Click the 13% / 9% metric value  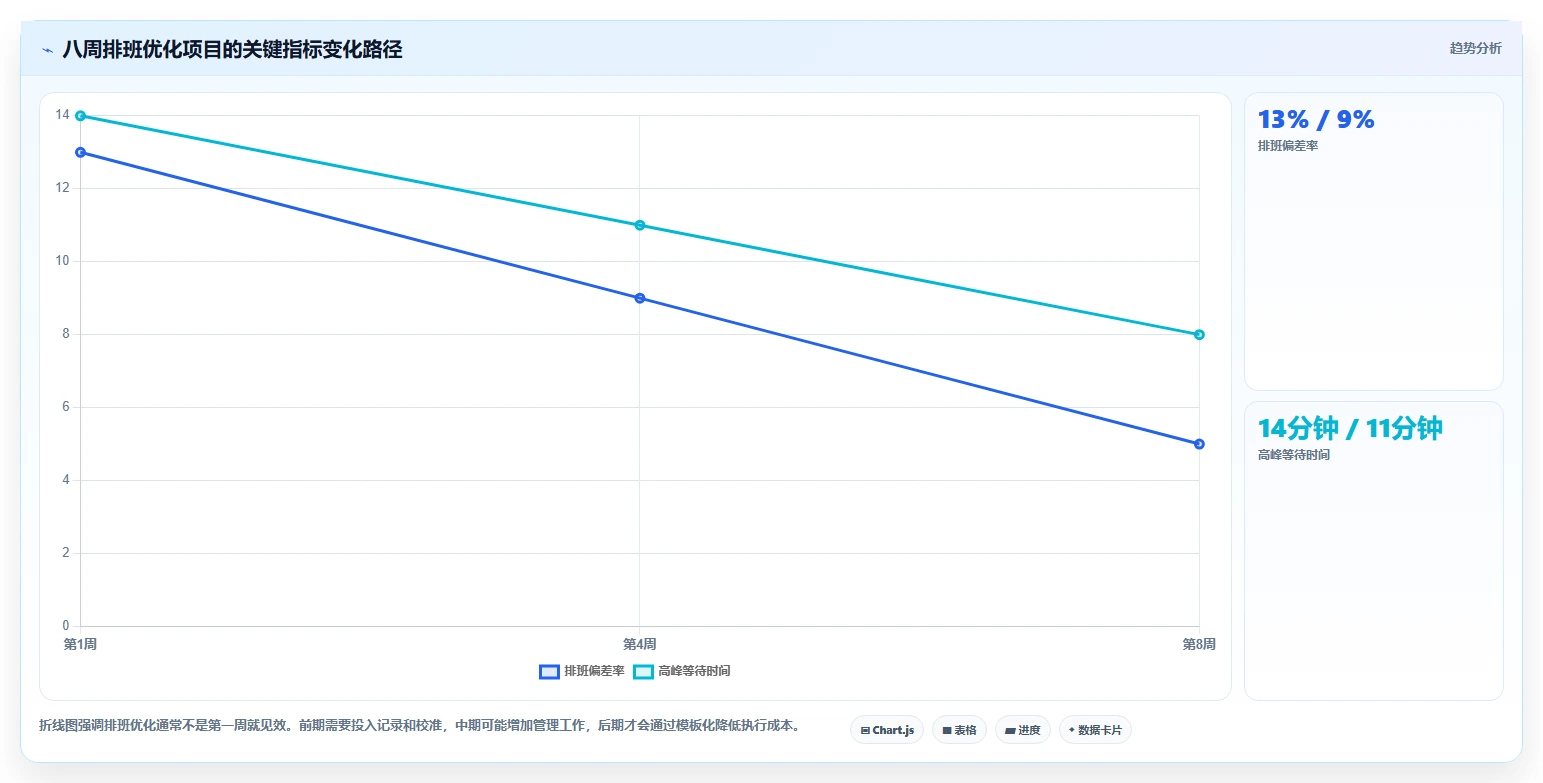(1316, 120)
